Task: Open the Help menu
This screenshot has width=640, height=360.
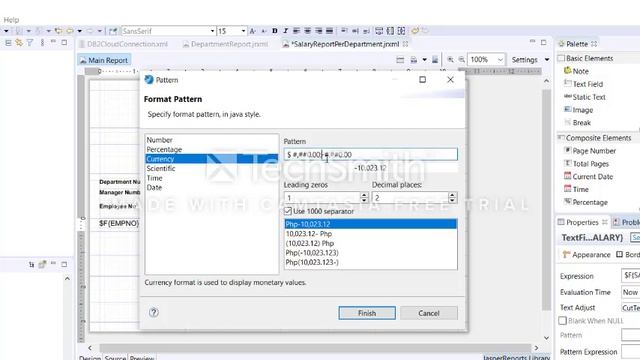Action: [x=11, y=20]
